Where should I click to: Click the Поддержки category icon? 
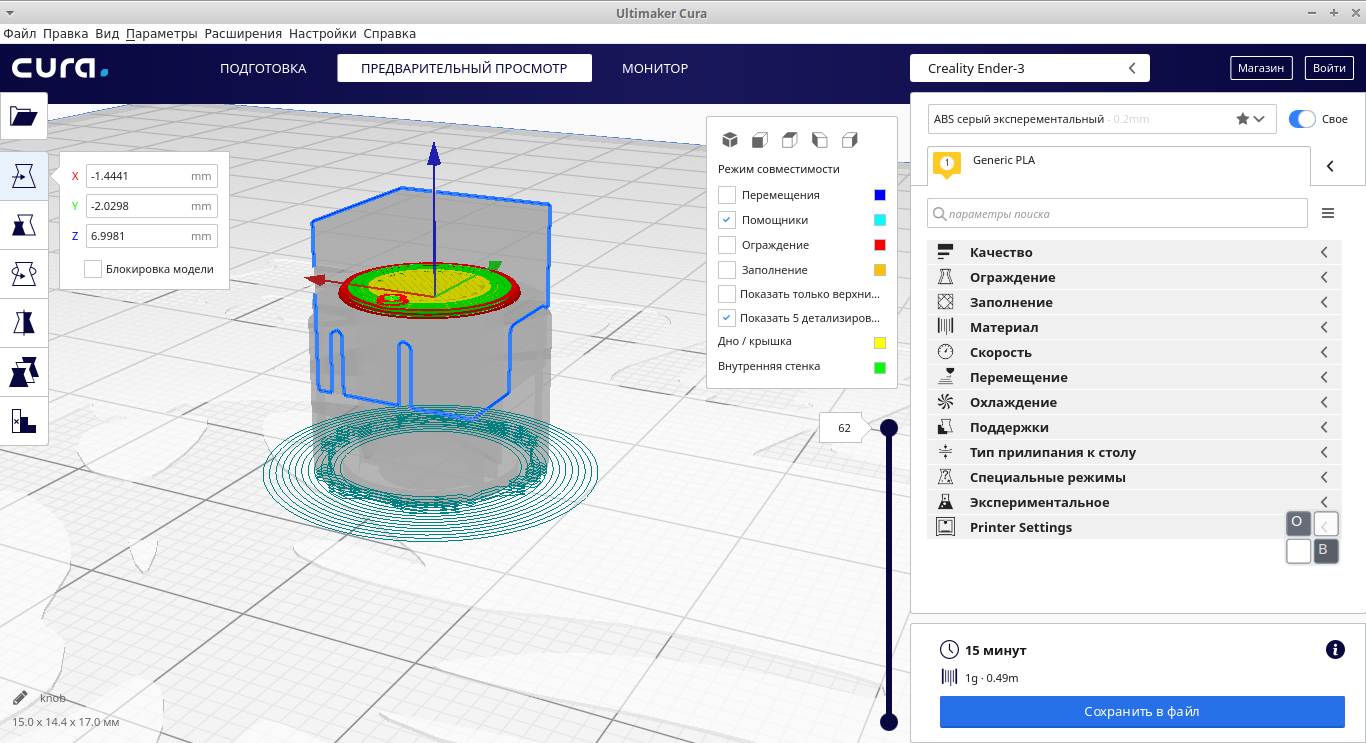pos(945,427)
